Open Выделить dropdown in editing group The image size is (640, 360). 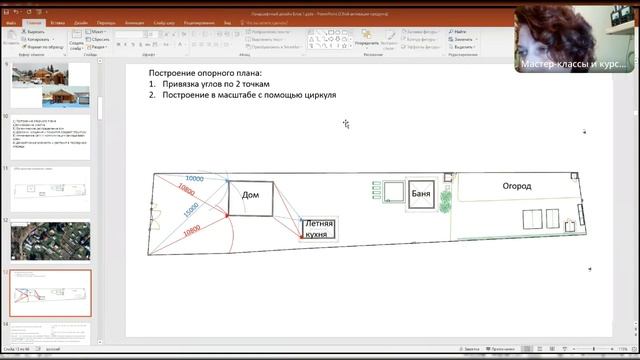461,47
